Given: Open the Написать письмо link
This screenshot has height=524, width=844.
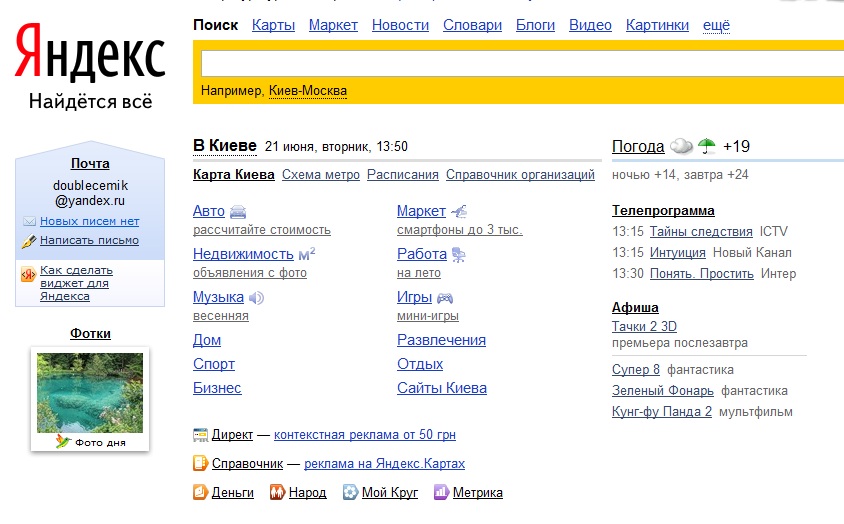Looking at the screenshot, I should pyautogui.click(x=89, y=240).
